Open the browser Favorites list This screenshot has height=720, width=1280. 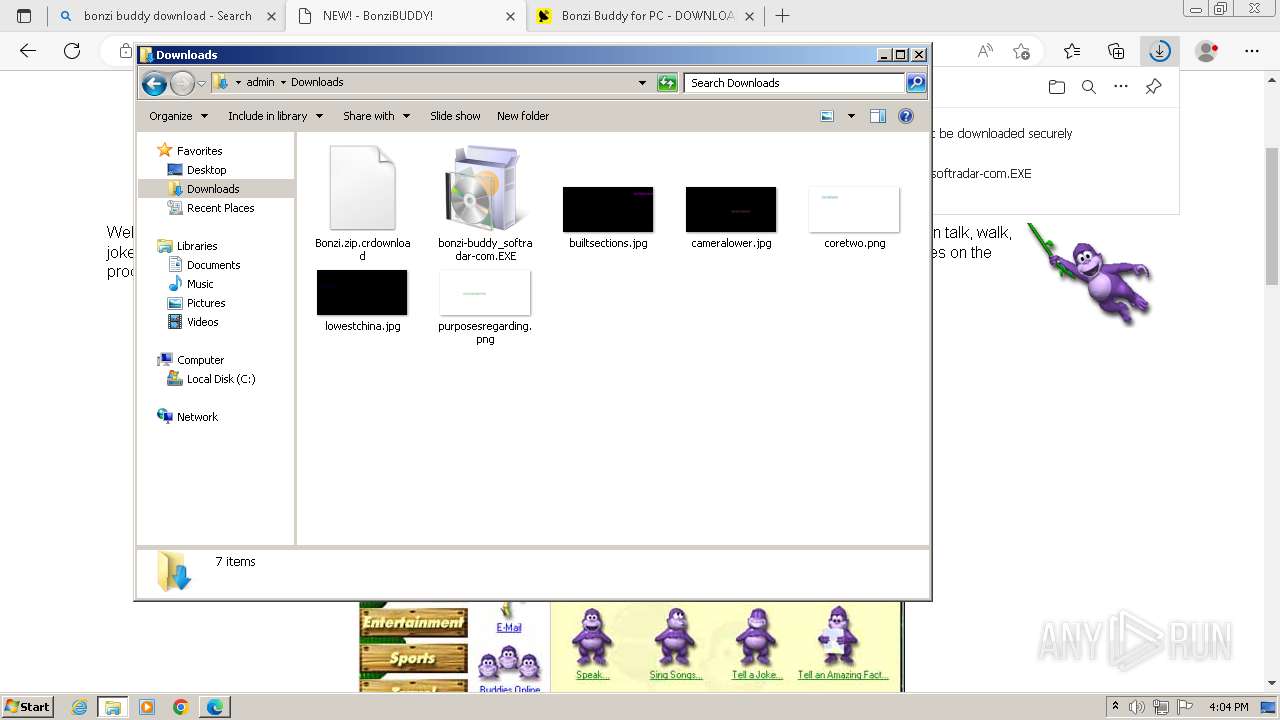point(1072,51)
